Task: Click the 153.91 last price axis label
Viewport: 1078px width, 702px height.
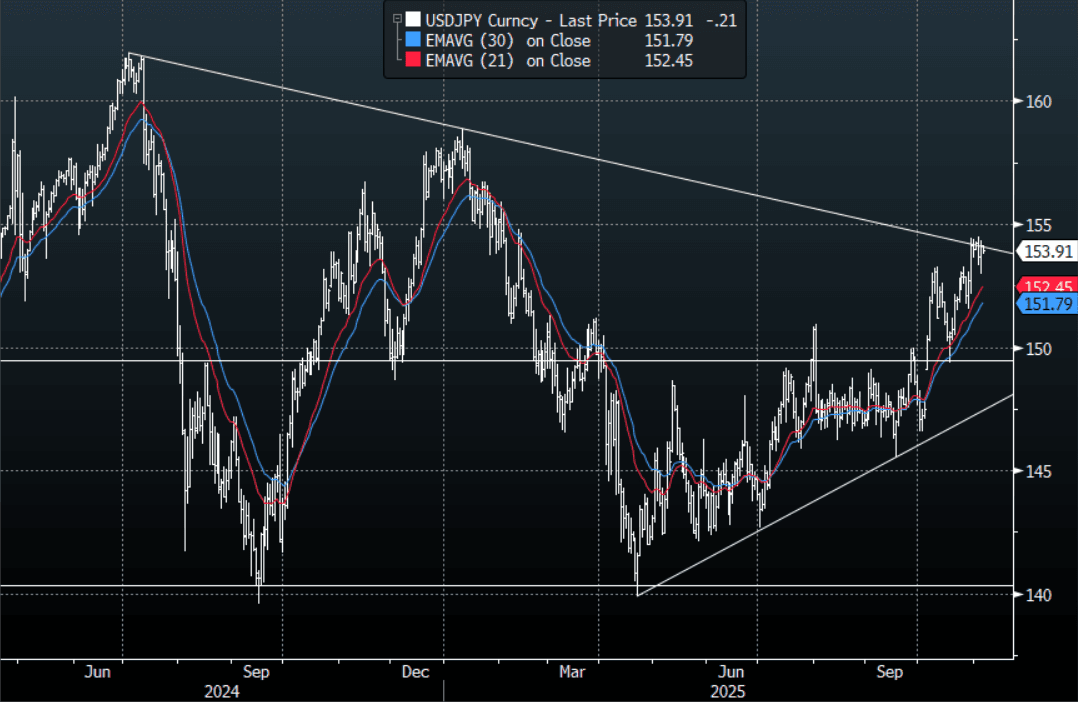Action: pos(1048,252)
